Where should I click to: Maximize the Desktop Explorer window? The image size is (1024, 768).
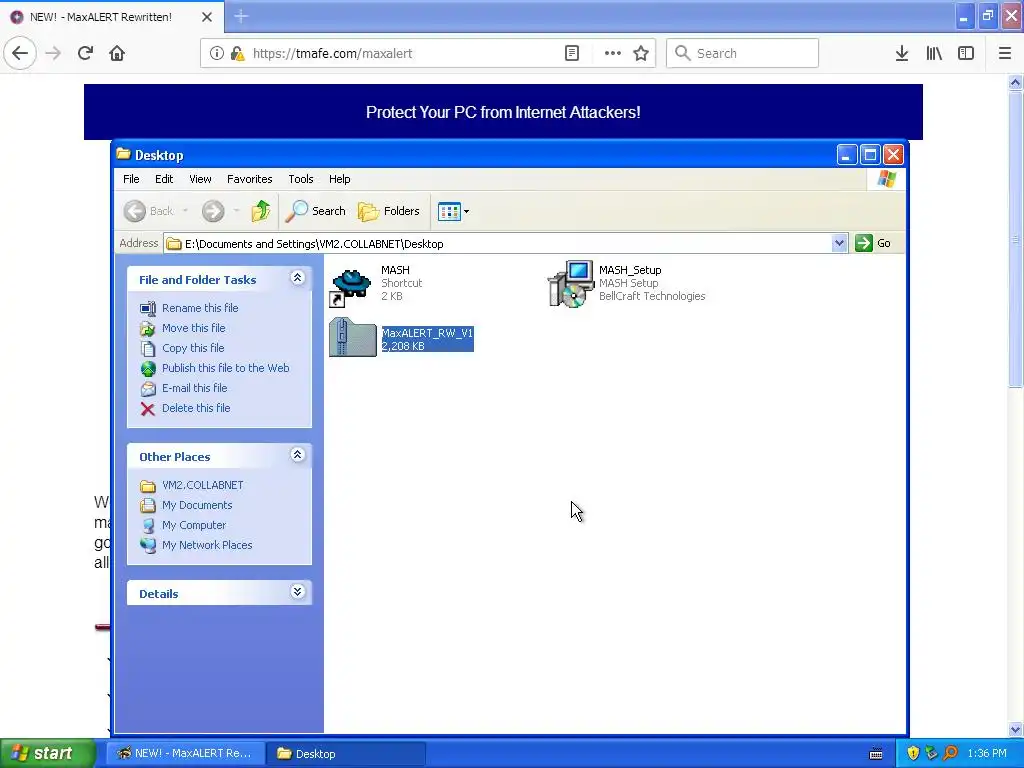[870, 155]
